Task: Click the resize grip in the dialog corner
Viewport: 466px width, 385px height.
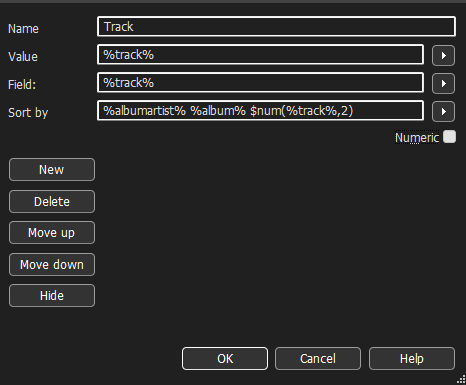Action: point(461,380)
